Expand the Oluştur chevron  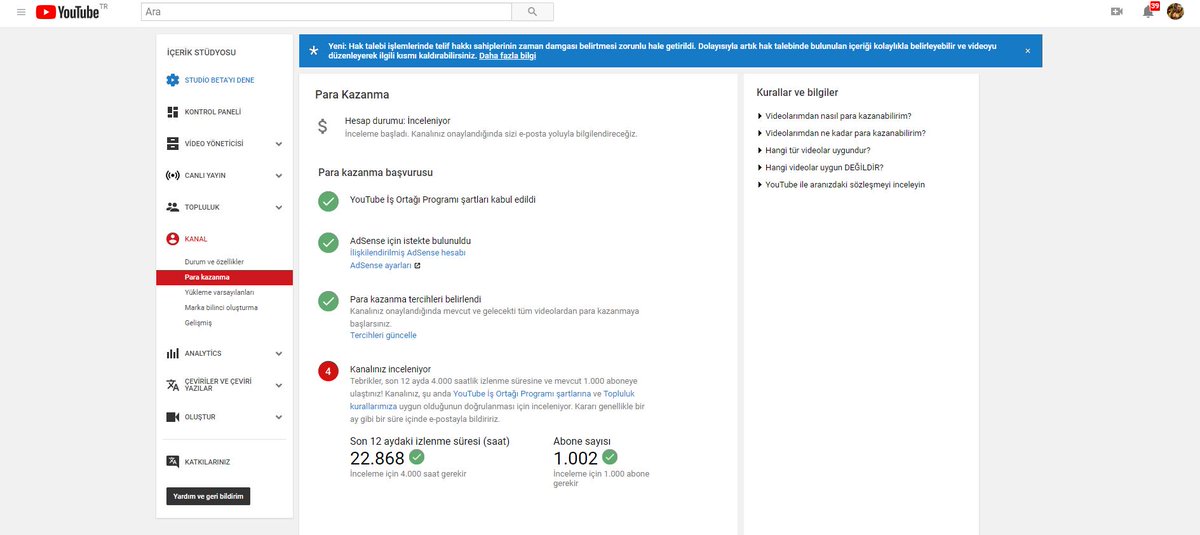point(279,417)
